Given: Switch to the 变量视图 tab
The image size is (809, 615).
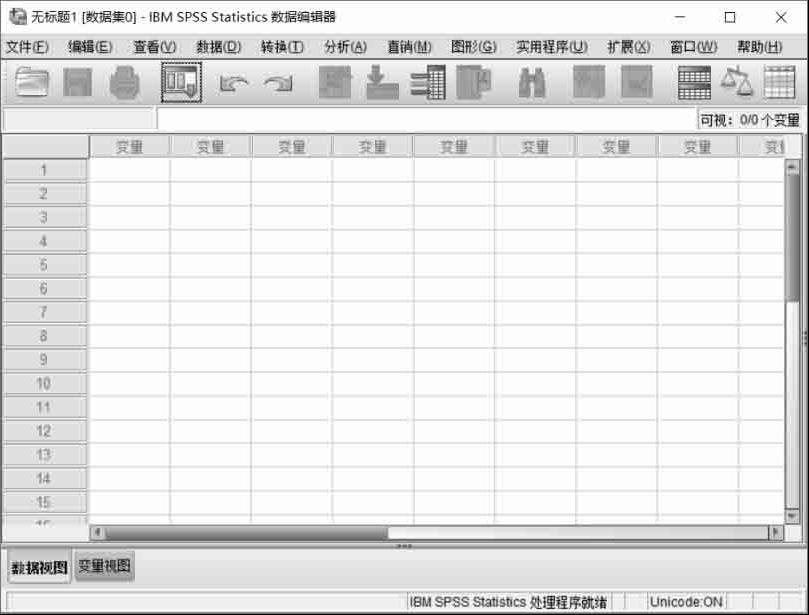Looking at the screenshot, I should [x=105, y=566].
